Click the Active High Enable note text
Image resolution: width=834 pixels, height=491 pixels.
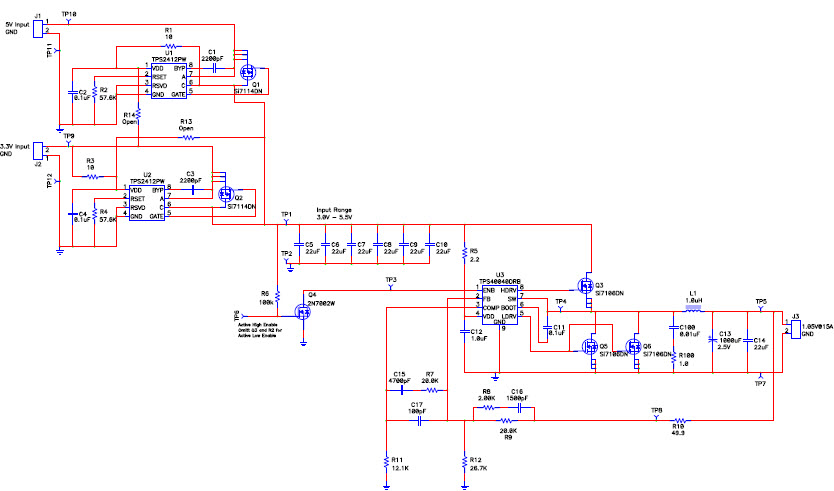[262, 330]
